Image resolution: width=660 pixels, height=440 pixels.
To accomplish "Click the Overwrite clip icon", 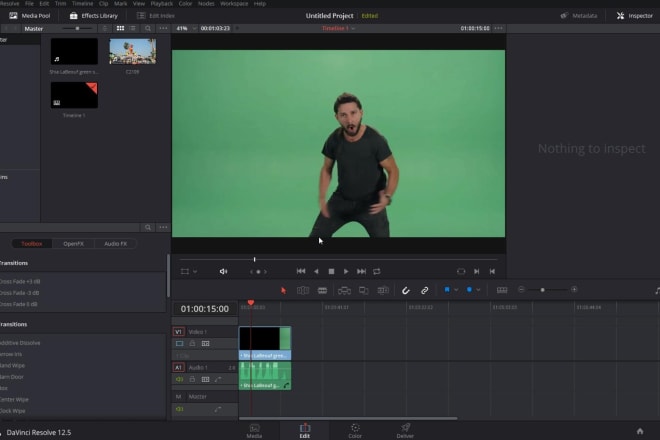I will (x=363, y=290).
